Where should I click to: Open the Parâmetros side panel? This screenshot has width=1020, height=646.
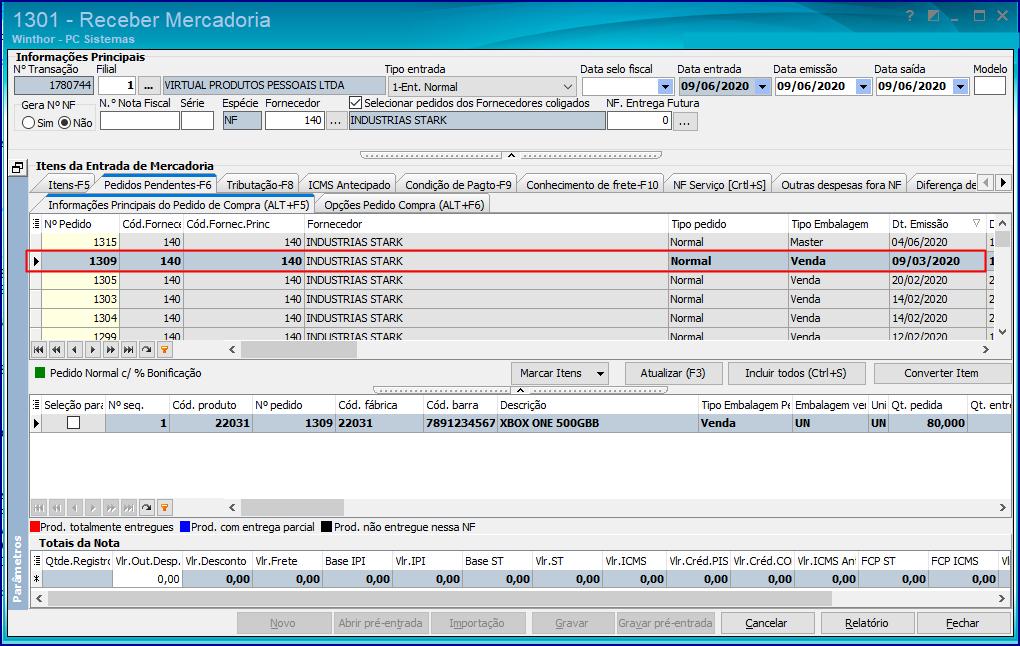[18, 567]
